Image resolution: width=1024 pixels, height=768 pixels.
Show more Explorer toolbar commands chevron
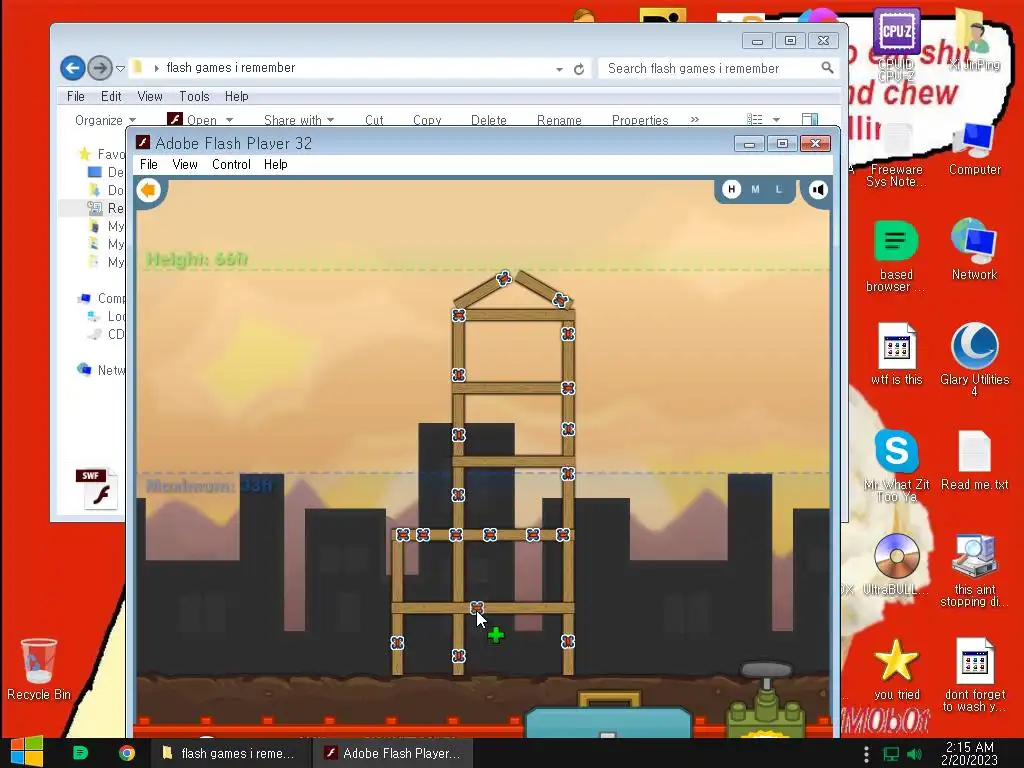[x=695, y=120]
